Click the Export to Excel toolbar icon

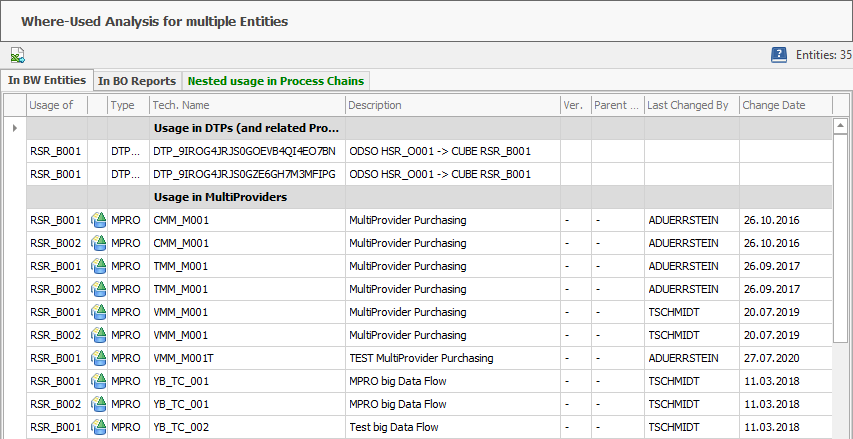(18, 56)
